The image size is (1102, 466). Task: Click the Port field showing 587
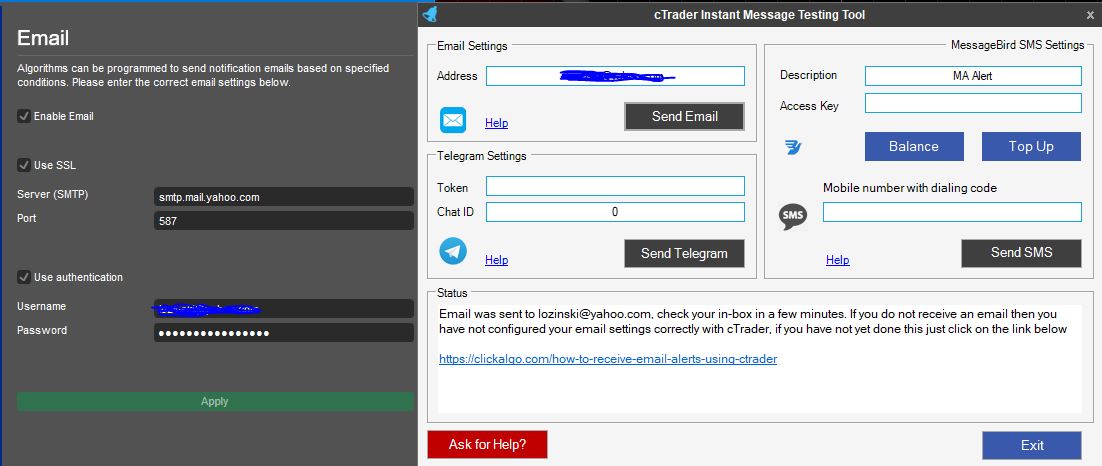click(284, 221)
